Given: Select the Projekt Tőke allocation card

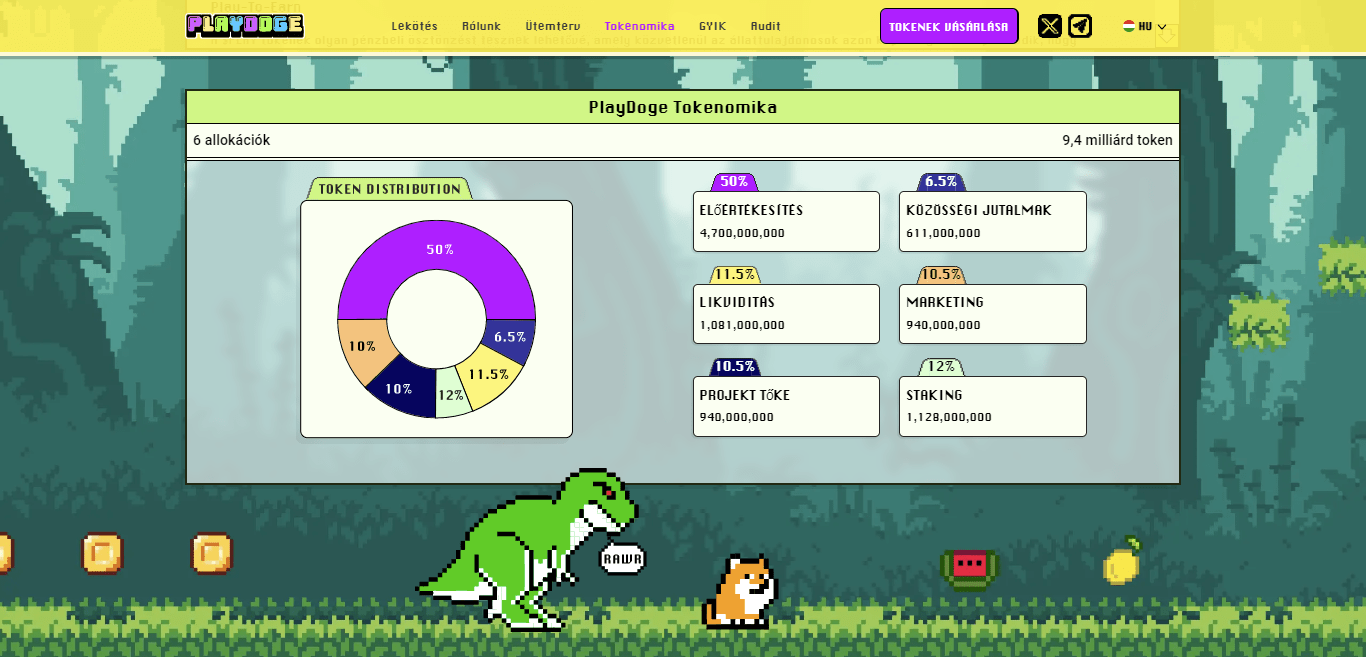Looking at the screenshot, I should [786, 406].
